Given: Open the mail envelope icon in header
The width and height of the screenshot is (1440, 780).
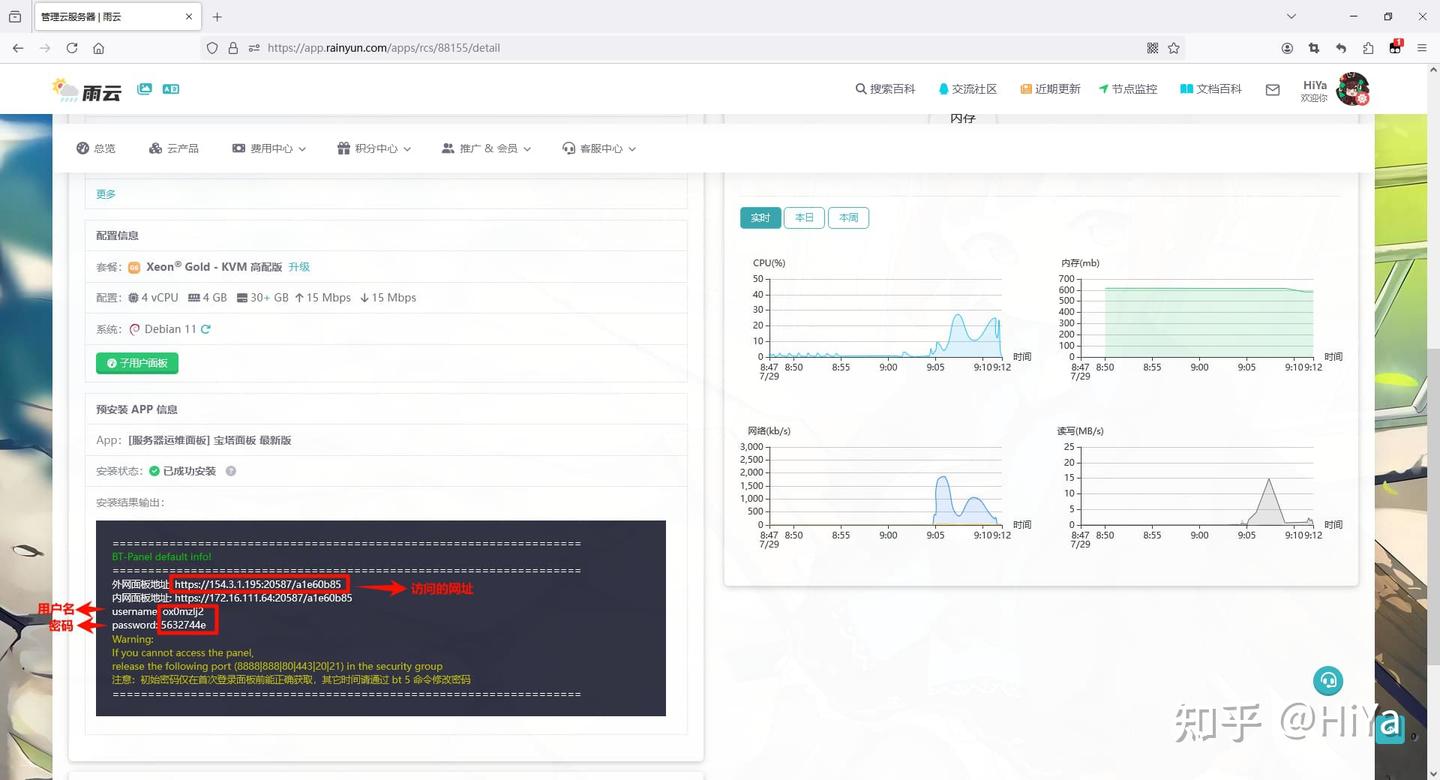Looking at the screenshot, I should point(1272,89).
